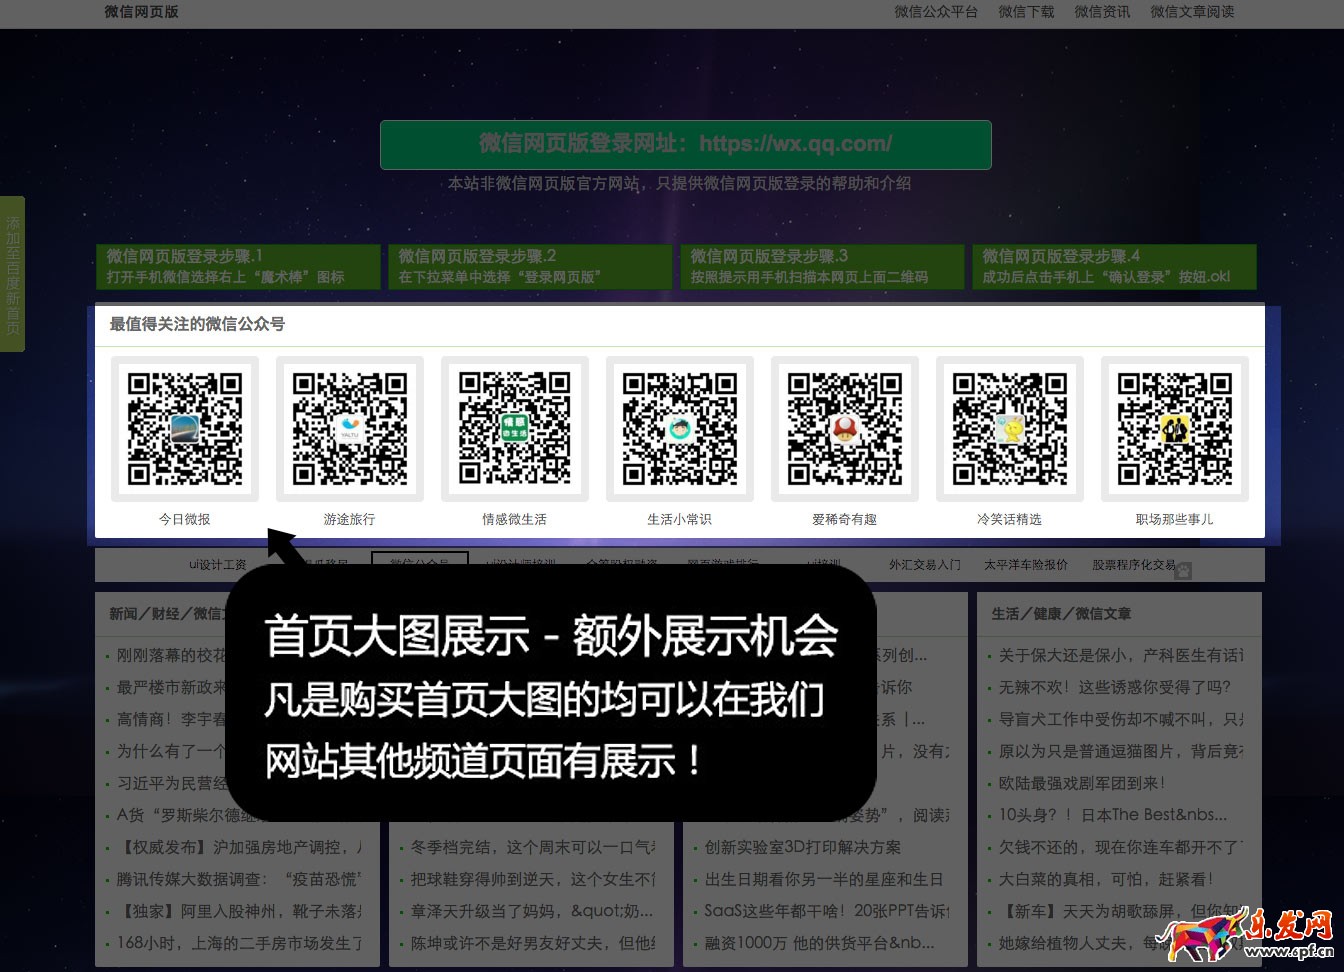This screenshot has width=1344, height=972.
Task: Click the 微信网页版登录步骤.2 green box
Action: [530, 266]
